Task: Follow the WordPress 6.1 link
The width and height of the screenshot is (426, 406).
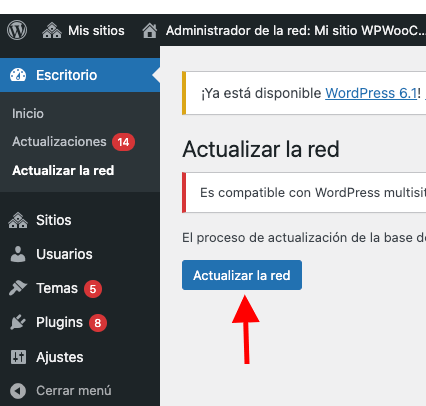Action: click(371, 93)
